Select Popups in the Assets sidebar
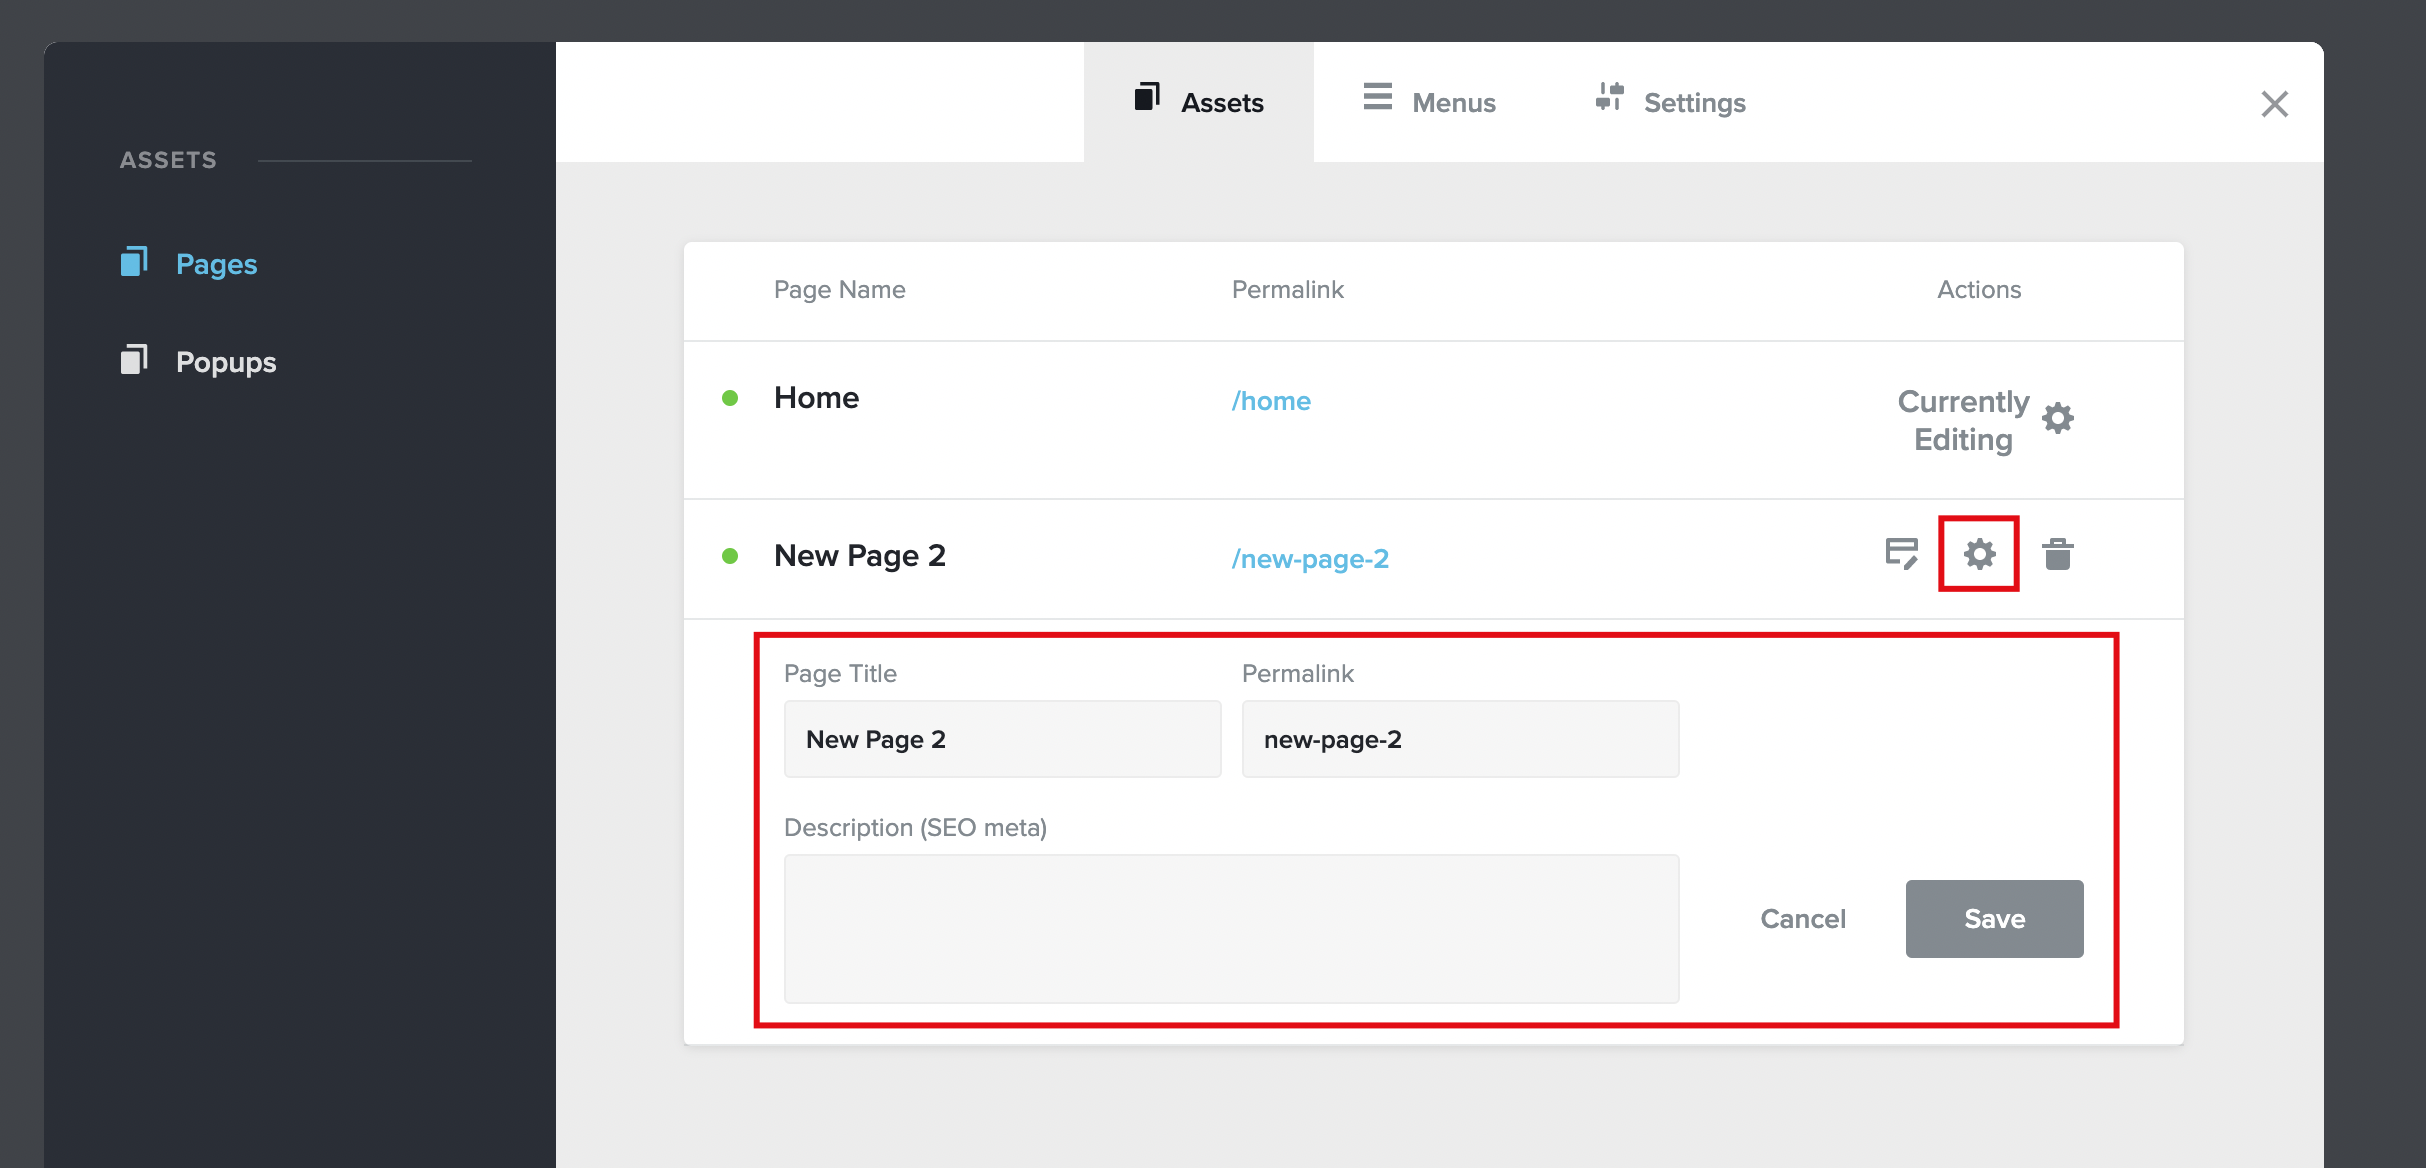 pyautogui.click(x=226, y=362)
